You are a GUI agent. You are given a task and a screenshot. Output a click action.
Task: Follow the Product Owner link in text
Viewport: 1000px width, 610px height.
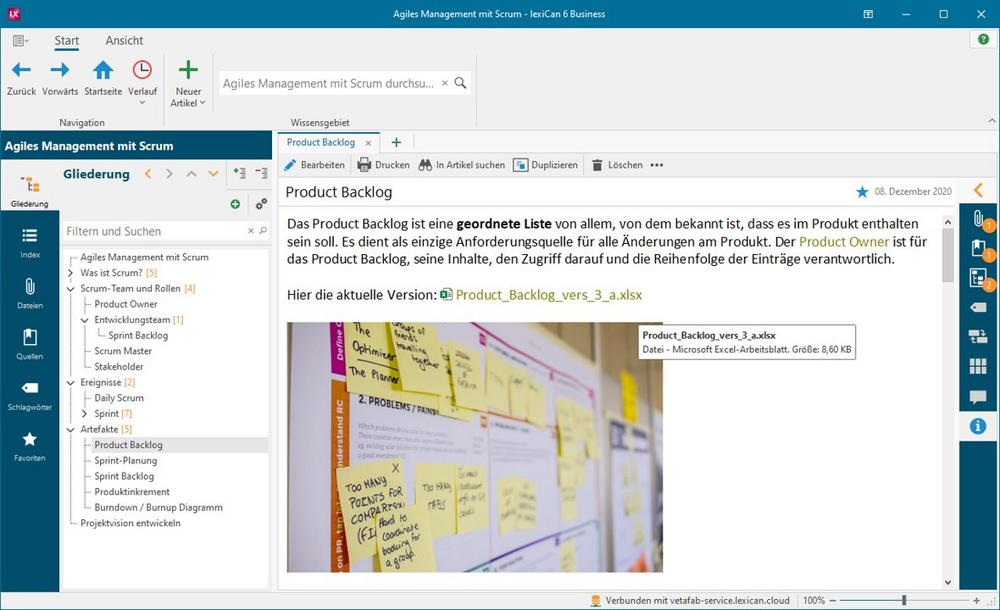click(843, 242)
